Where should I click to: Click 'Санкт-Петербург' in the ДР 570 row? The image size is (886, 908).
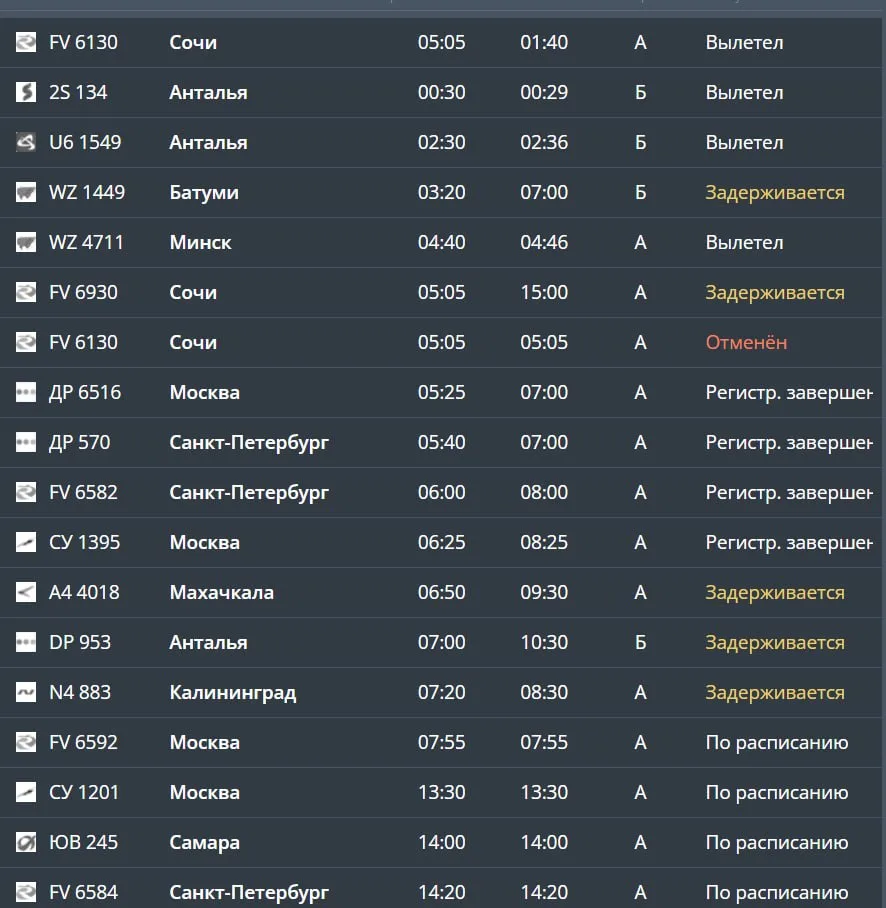pyautogui.click(x=249, y=443)
